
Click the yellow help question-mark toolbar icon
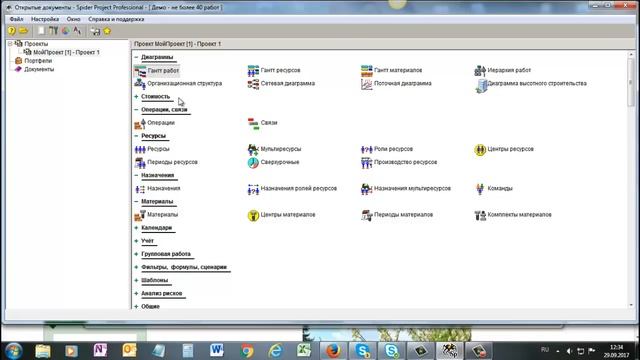[11, 31]
